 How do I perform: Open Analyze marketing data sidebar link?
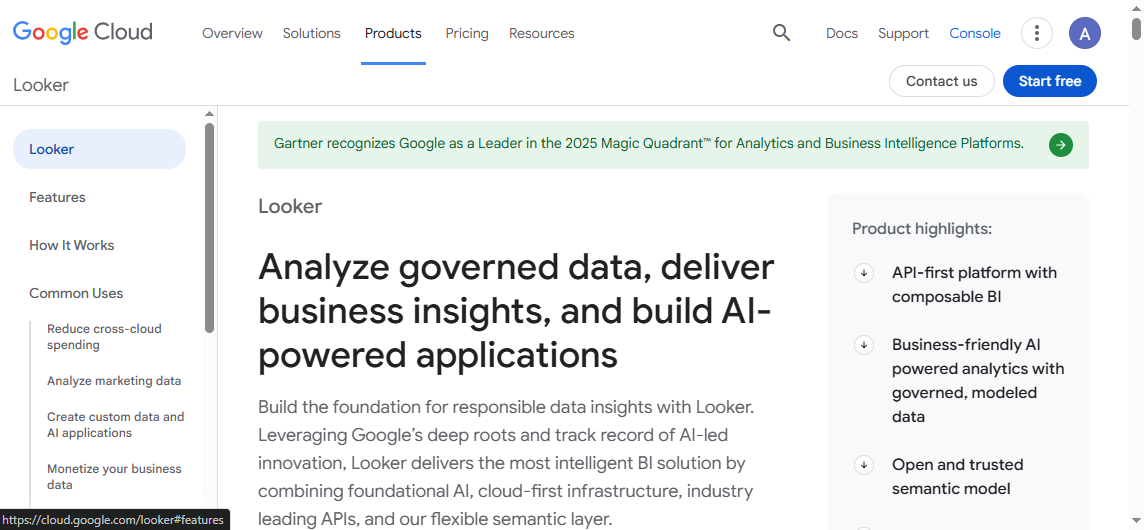point(114,381)
